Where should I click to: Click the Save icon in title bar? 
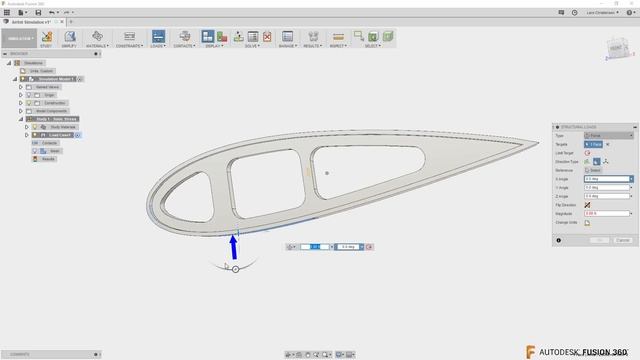38,13
